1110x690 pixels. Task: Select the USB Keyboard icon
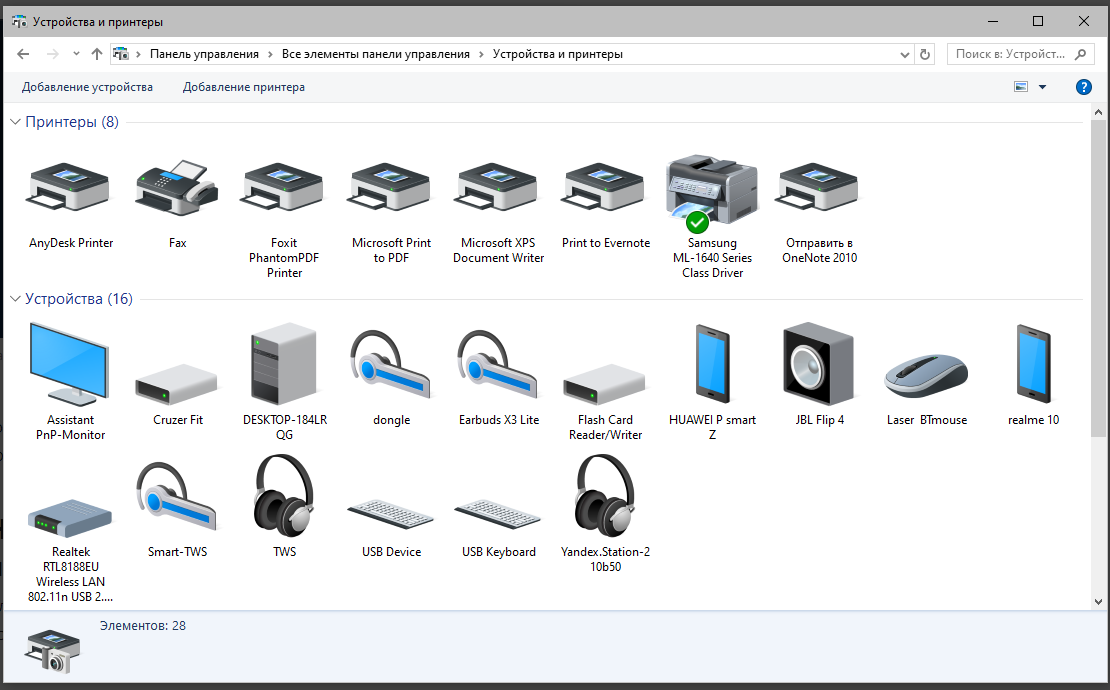pyautogui.click(x=498, y=514)
